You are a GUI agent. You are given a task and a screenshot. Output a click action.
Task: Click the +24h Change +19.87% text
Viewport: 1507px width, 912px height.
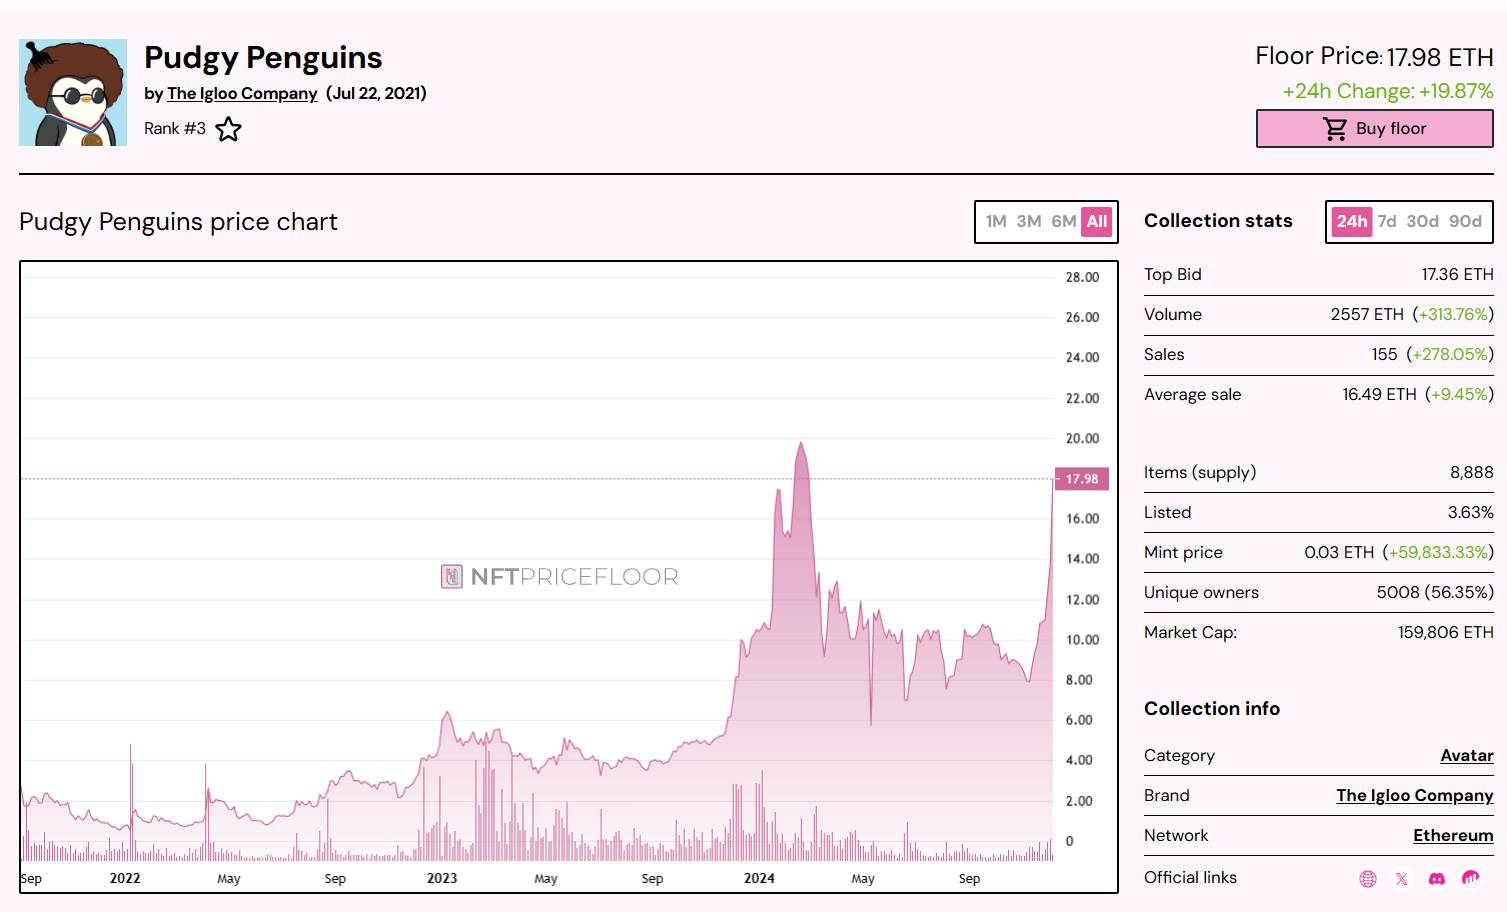click(x=1388, y=91)
